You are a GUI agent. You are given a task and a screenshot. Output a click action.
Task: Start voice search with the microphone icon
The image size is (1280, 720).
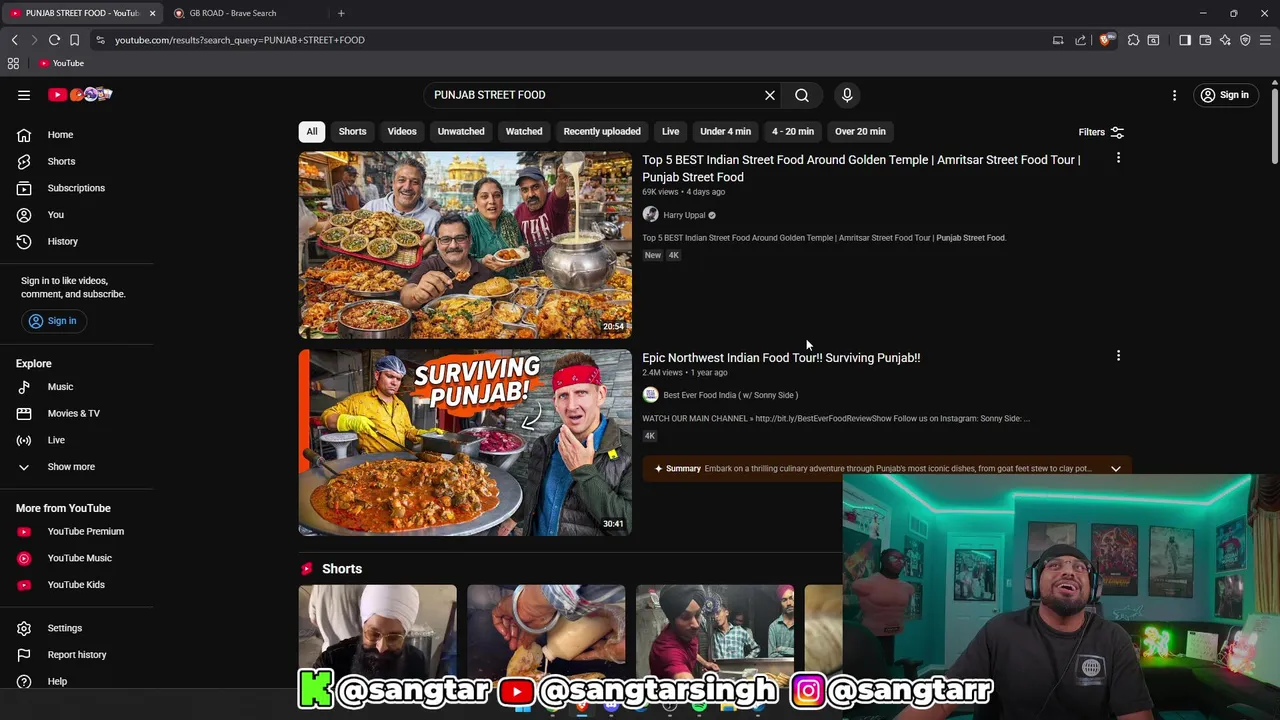(x=847, y=95)
